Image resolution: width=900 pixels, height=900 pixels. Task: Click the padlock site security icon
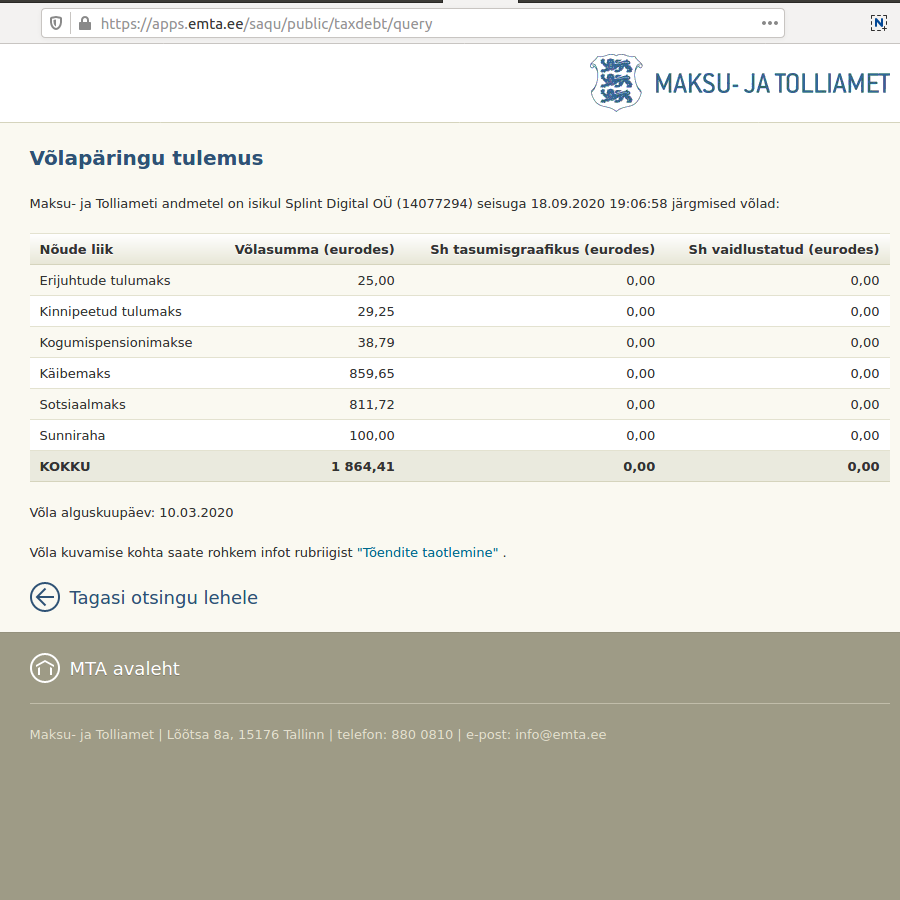tap(85, 24)
